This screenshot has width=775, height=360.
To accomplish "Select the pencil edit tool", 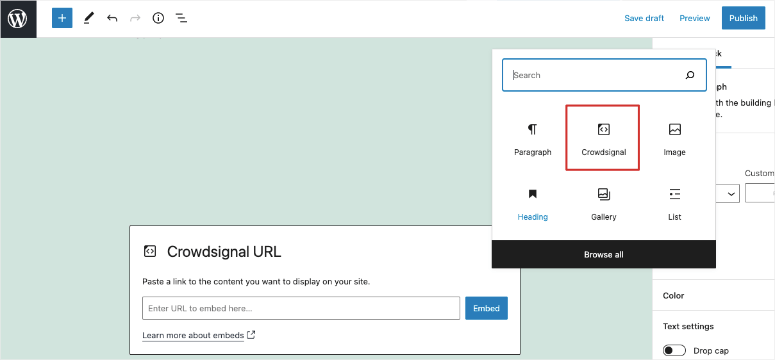I will [88, 19].
